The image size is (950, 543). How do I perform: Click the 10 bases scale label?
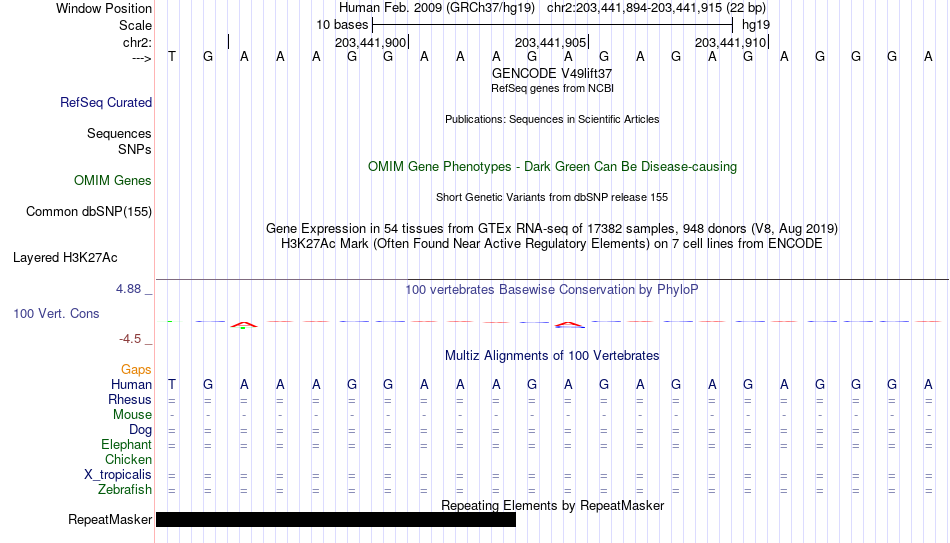point(342,25)
